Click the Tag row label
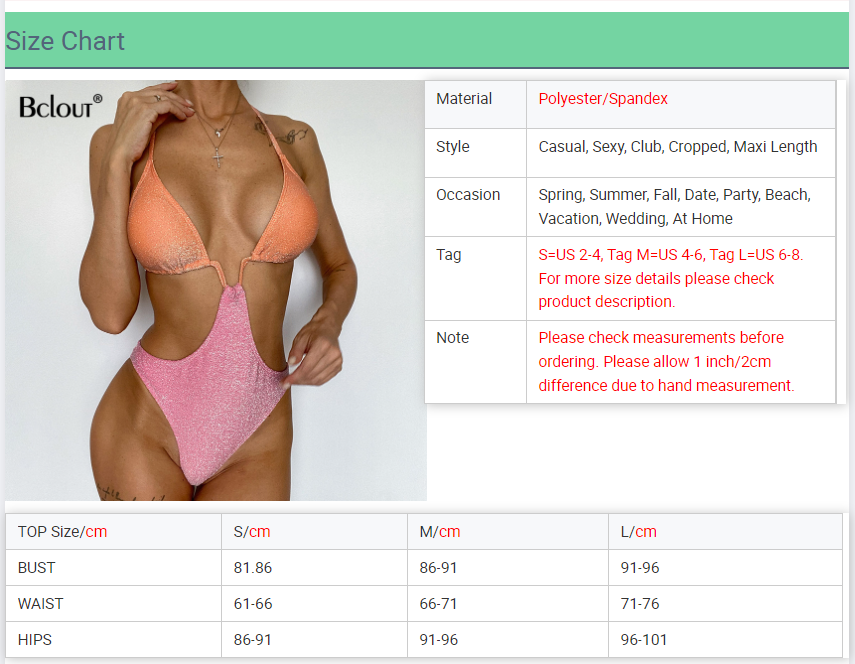Screen dimensions: 855x664 coord(449,255)
